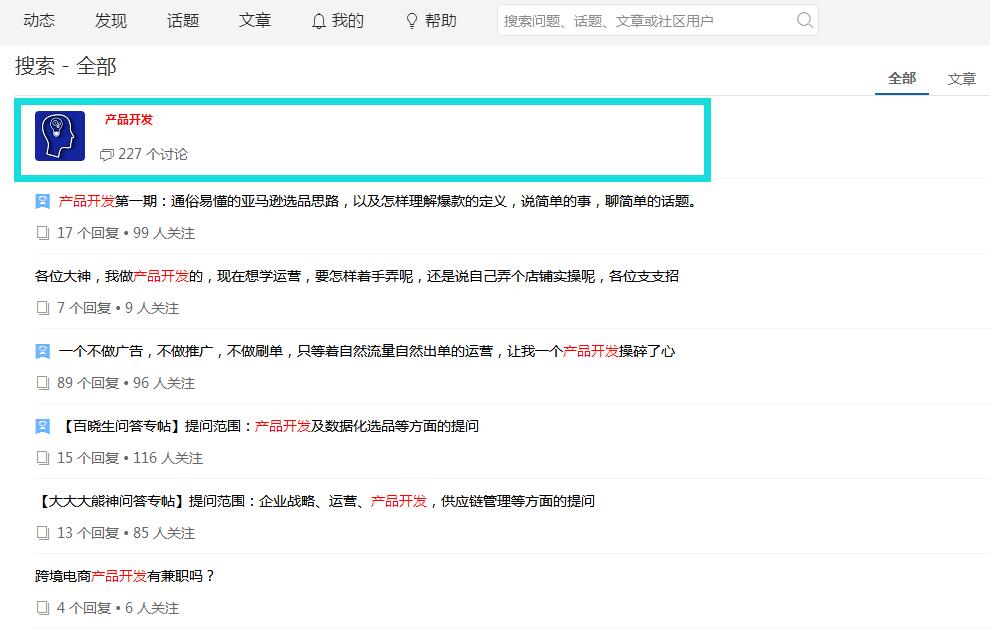Click the badge icon before 产品开发第一期
The width and height of the screenshot is (990, 630).
coord(42,201)
